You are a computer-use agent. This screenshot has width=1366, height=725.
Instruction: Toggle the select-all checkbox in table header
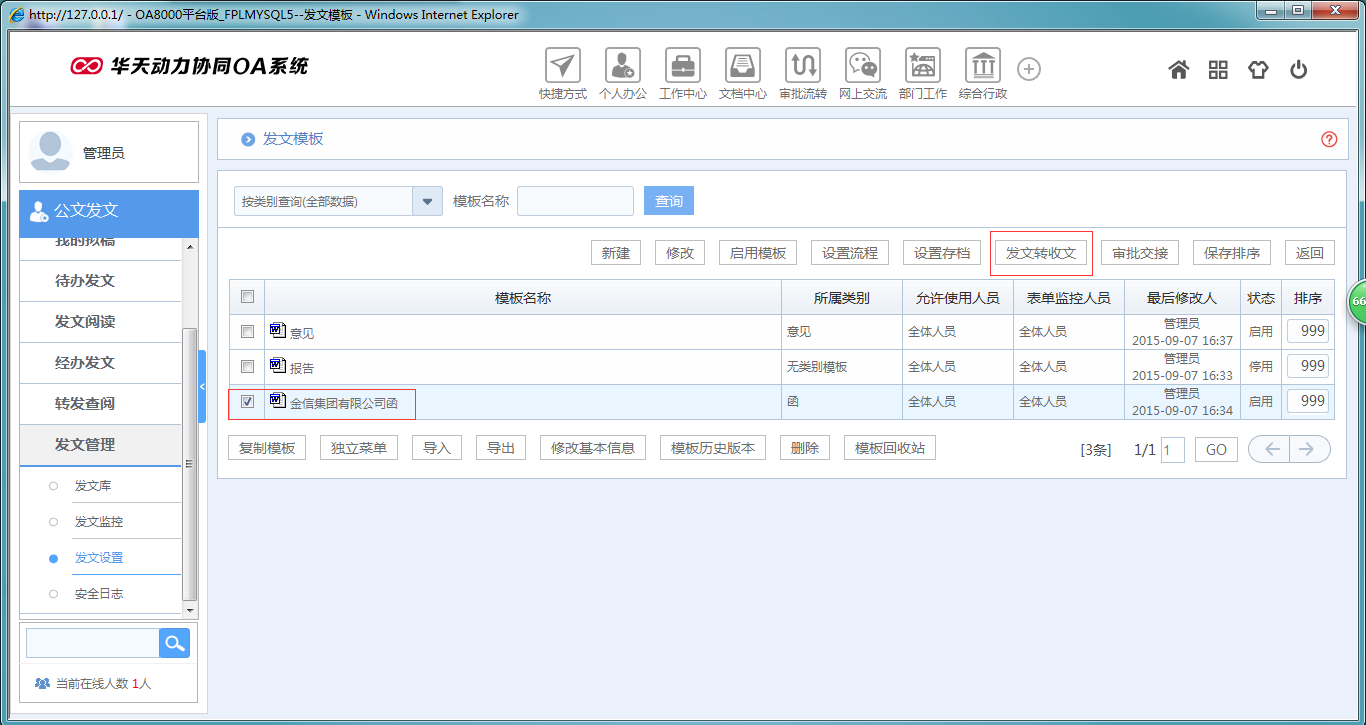pyautogui.click(x=246, y=296)
